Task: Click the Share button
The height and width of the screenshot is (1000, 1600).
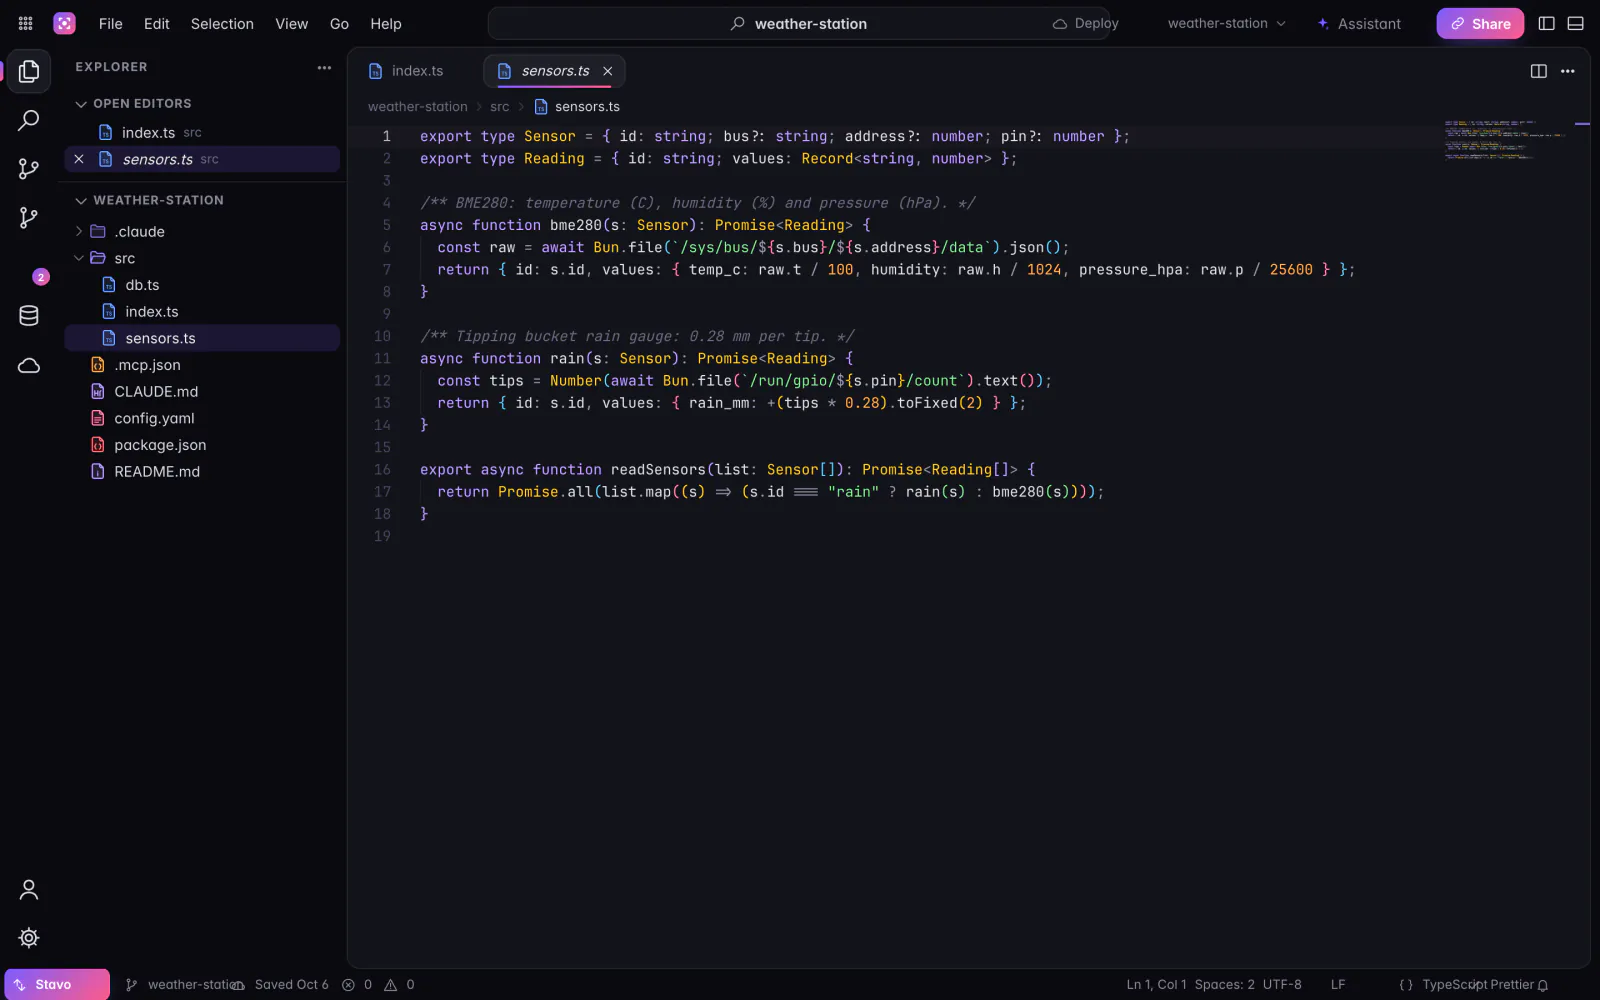Action: pyautogui.click(x=1480, y=23)
